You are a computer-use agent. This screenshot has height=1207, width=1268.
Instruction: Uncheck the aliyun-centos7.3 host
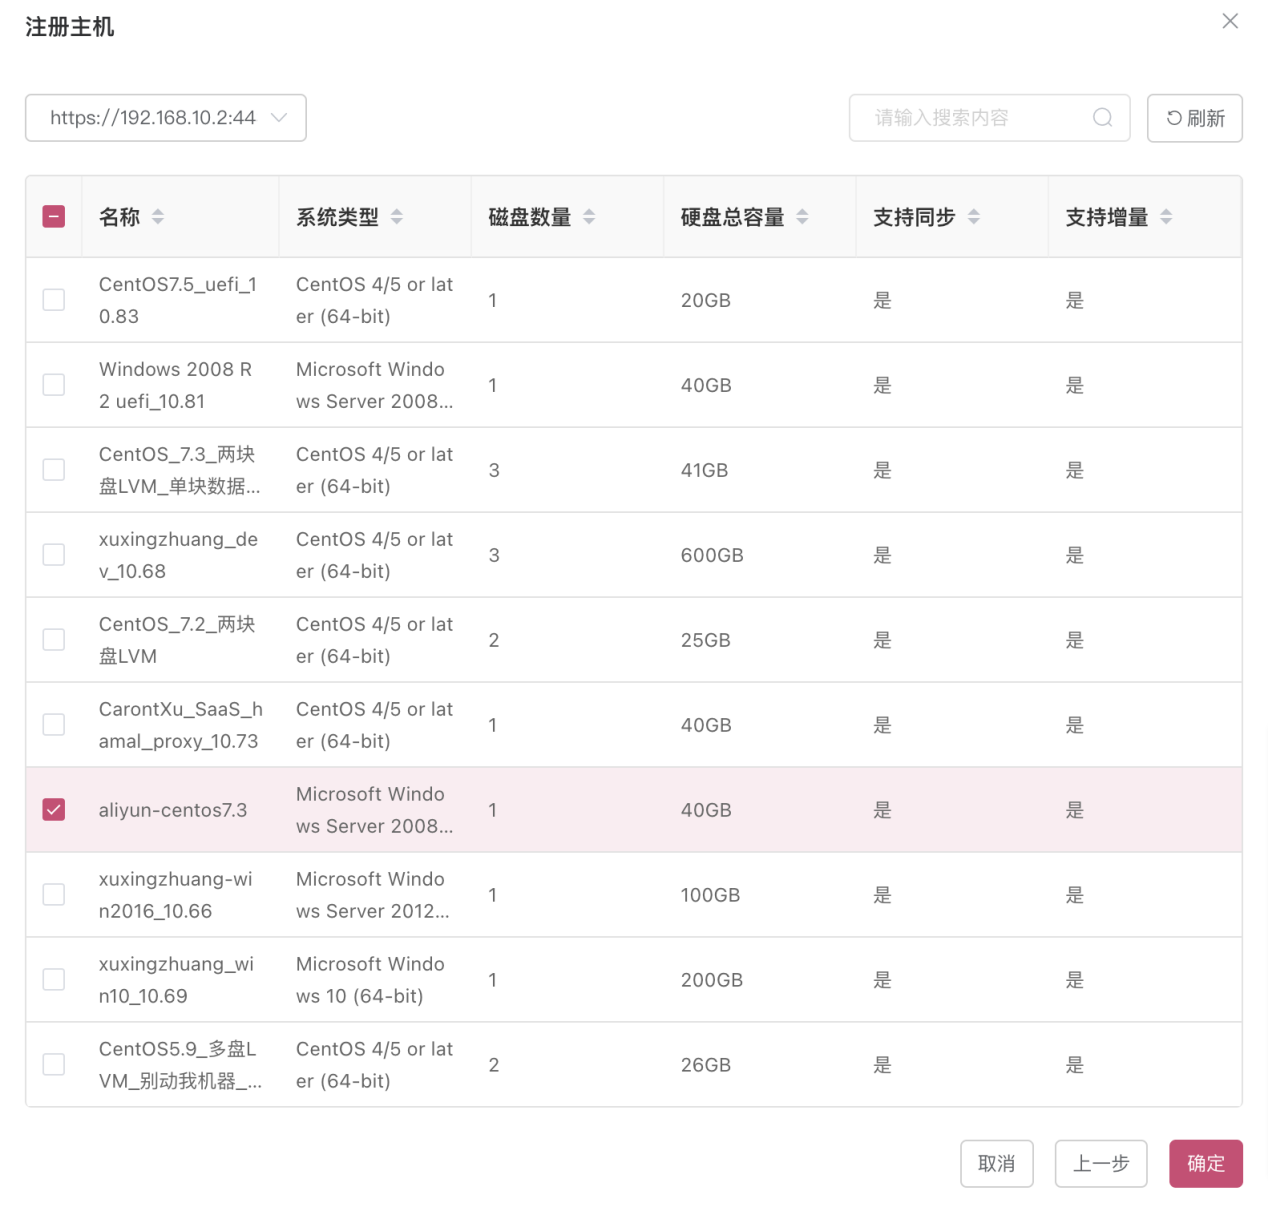pos(53,810)
